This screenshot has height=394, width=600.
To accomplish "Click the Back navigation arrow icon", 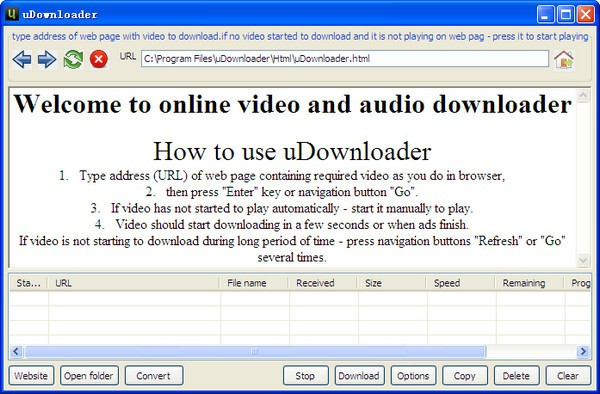I will tap(22, 60).
